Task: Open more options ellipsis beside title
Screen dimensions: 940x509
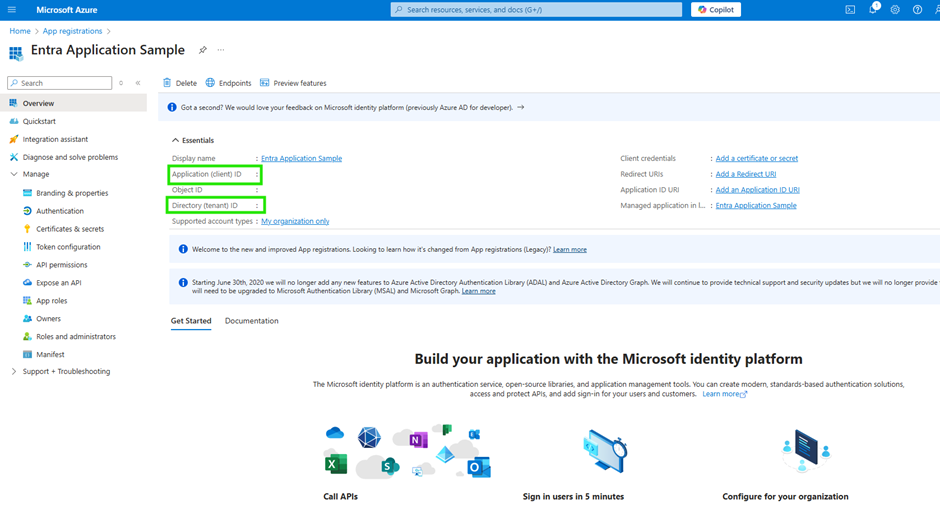Action: click(x=221, y=50)
